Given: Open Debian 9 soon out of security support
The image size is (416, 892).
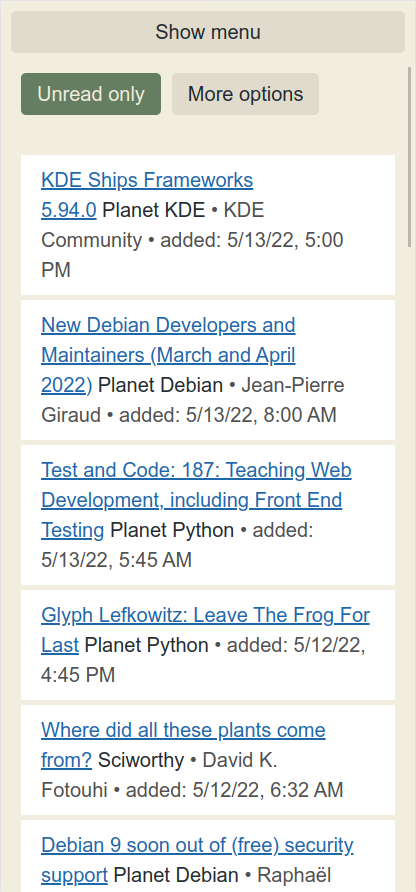Looking at the screenshot, I should coord(197,860).
